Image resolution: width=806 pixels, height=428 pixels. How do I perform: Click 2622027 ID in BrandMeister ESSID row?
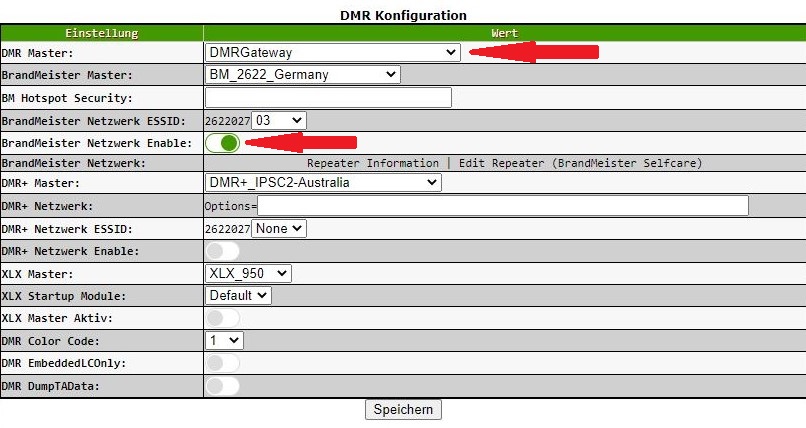click(227, 121)
